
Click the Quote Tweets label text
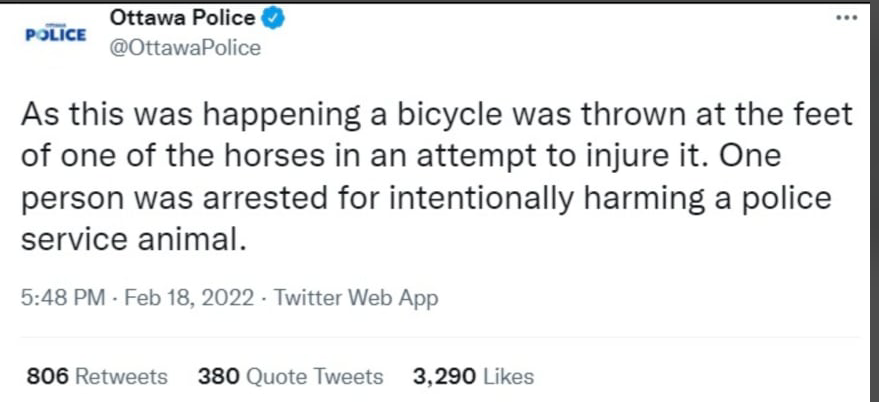314,376
